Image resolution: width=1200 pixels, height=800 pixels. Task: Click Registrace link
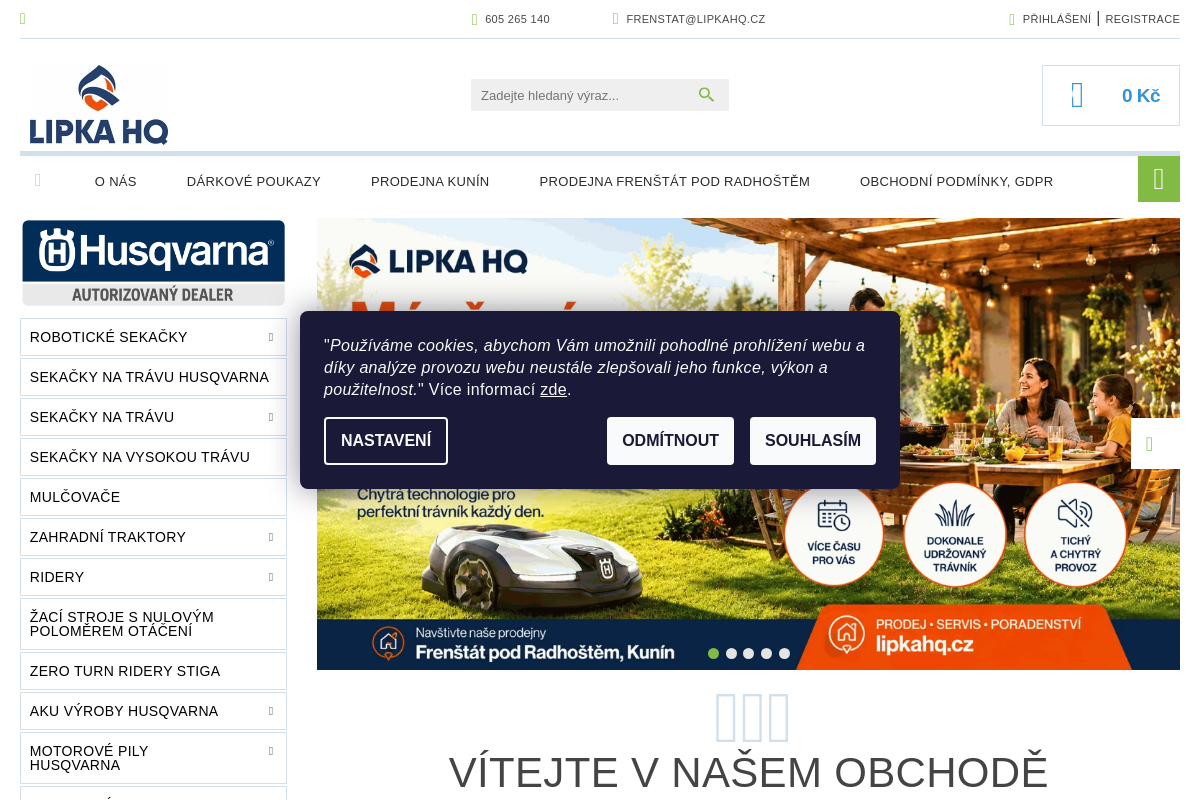coord(1143,19)
